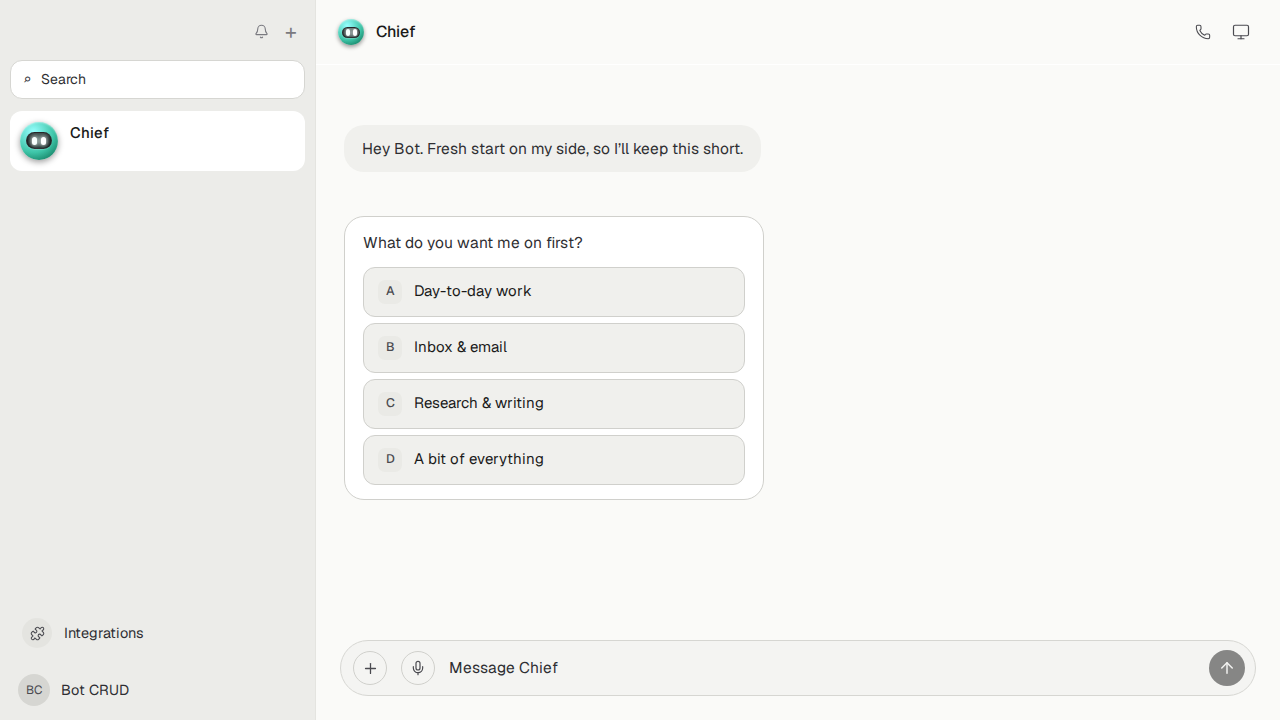Open Bot CRUD account menu
Viewport: 1280px width, 720px height.
75,690
